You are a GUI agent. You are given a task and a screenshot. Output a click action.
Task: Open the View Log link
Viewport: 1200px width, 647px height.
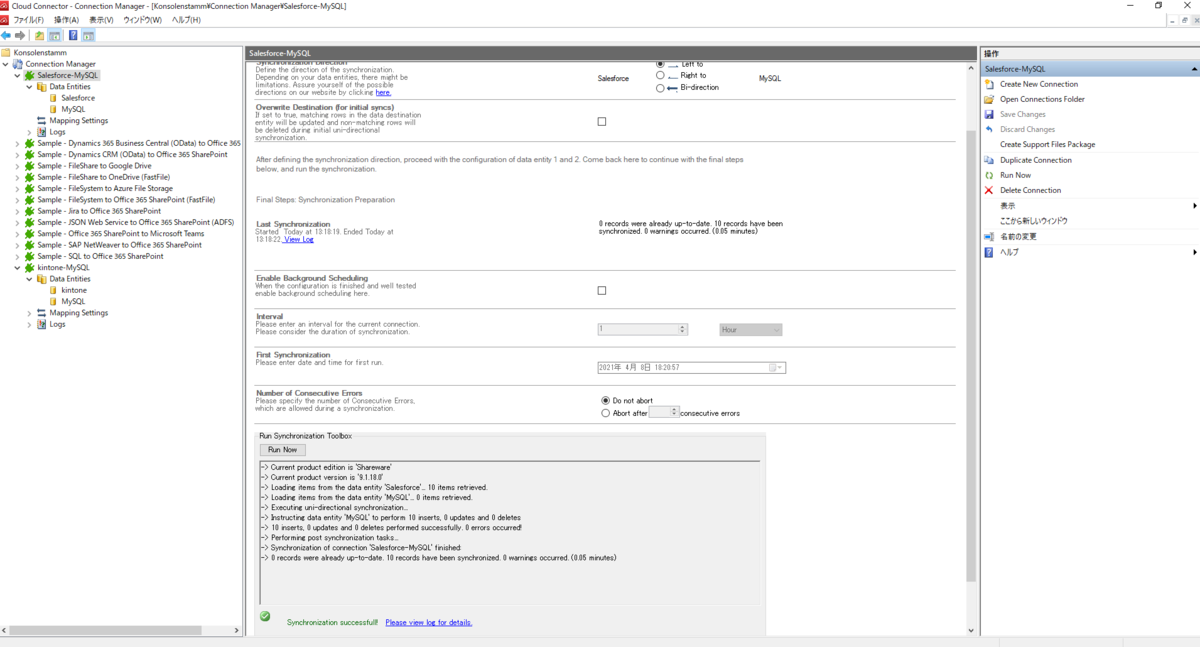tap(298, 240)
